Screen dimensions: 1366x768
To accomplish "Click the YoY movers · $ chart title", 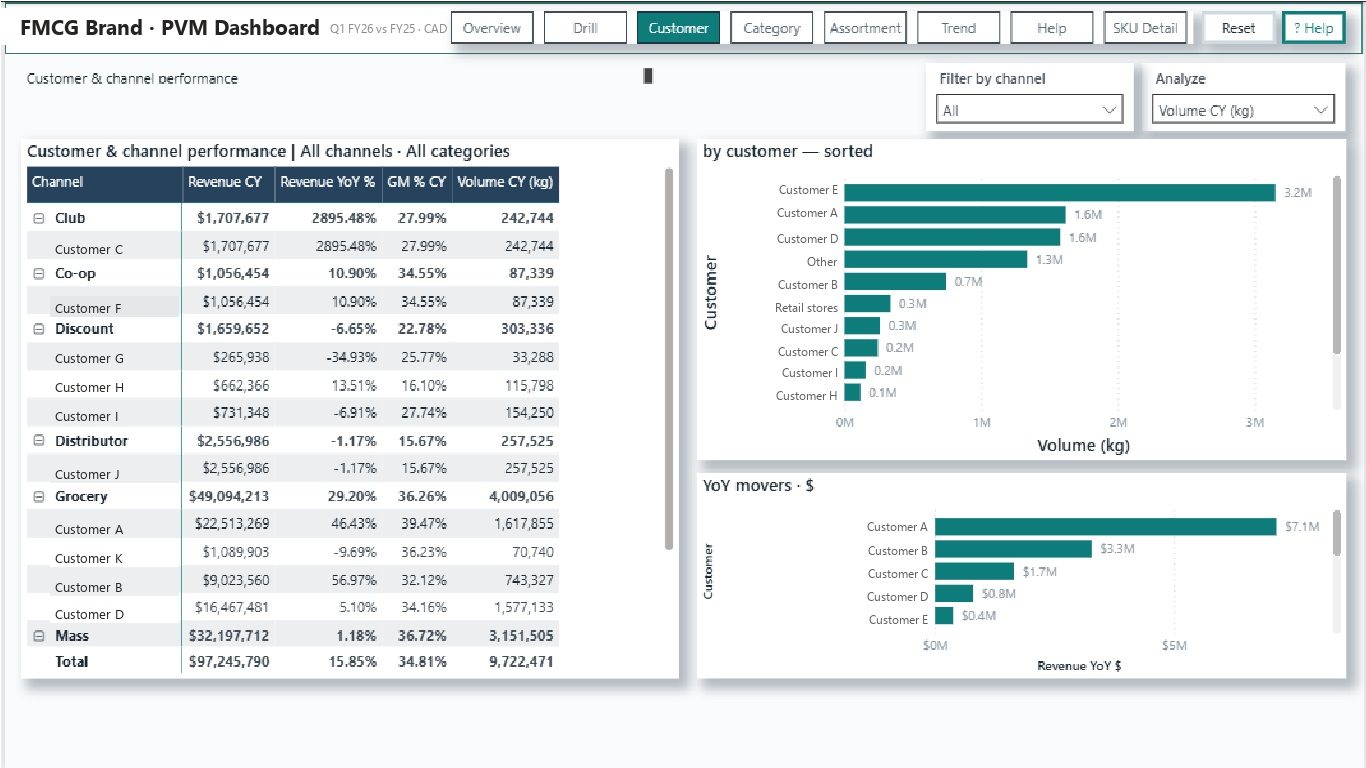I will pos(759,485).
